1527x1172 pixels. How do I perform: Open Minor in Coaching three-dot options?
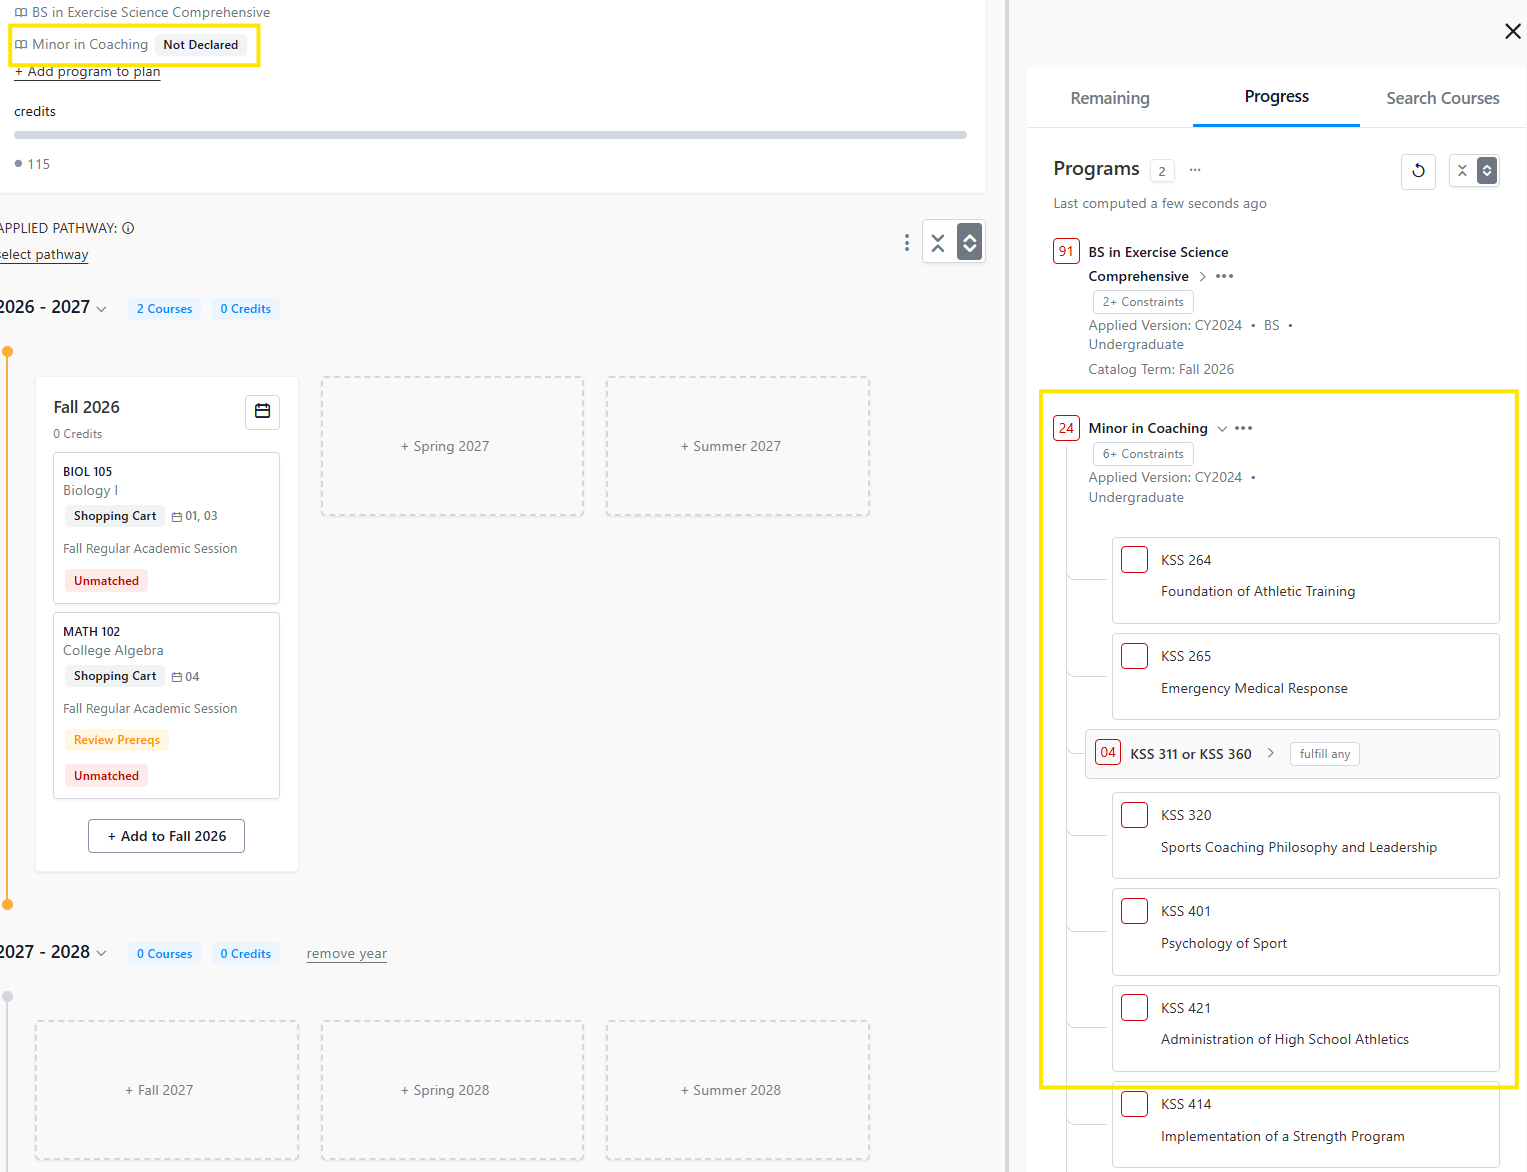click(1243, 428)
